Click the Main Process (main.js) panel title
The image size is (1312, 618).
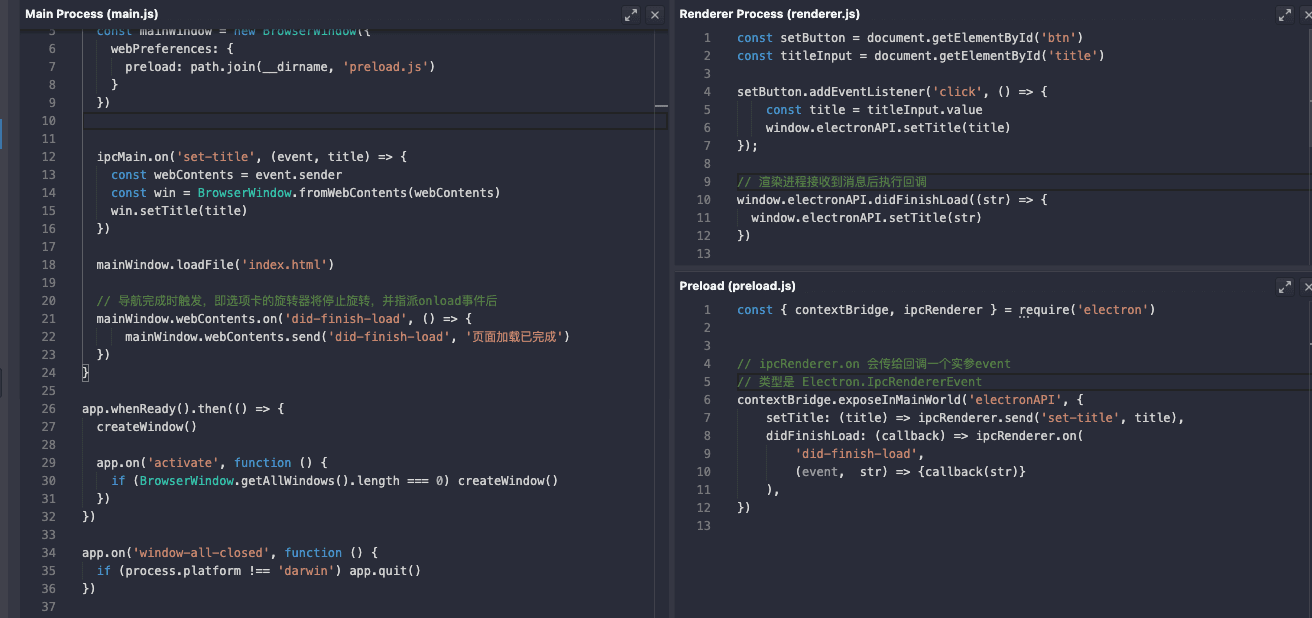88,14
